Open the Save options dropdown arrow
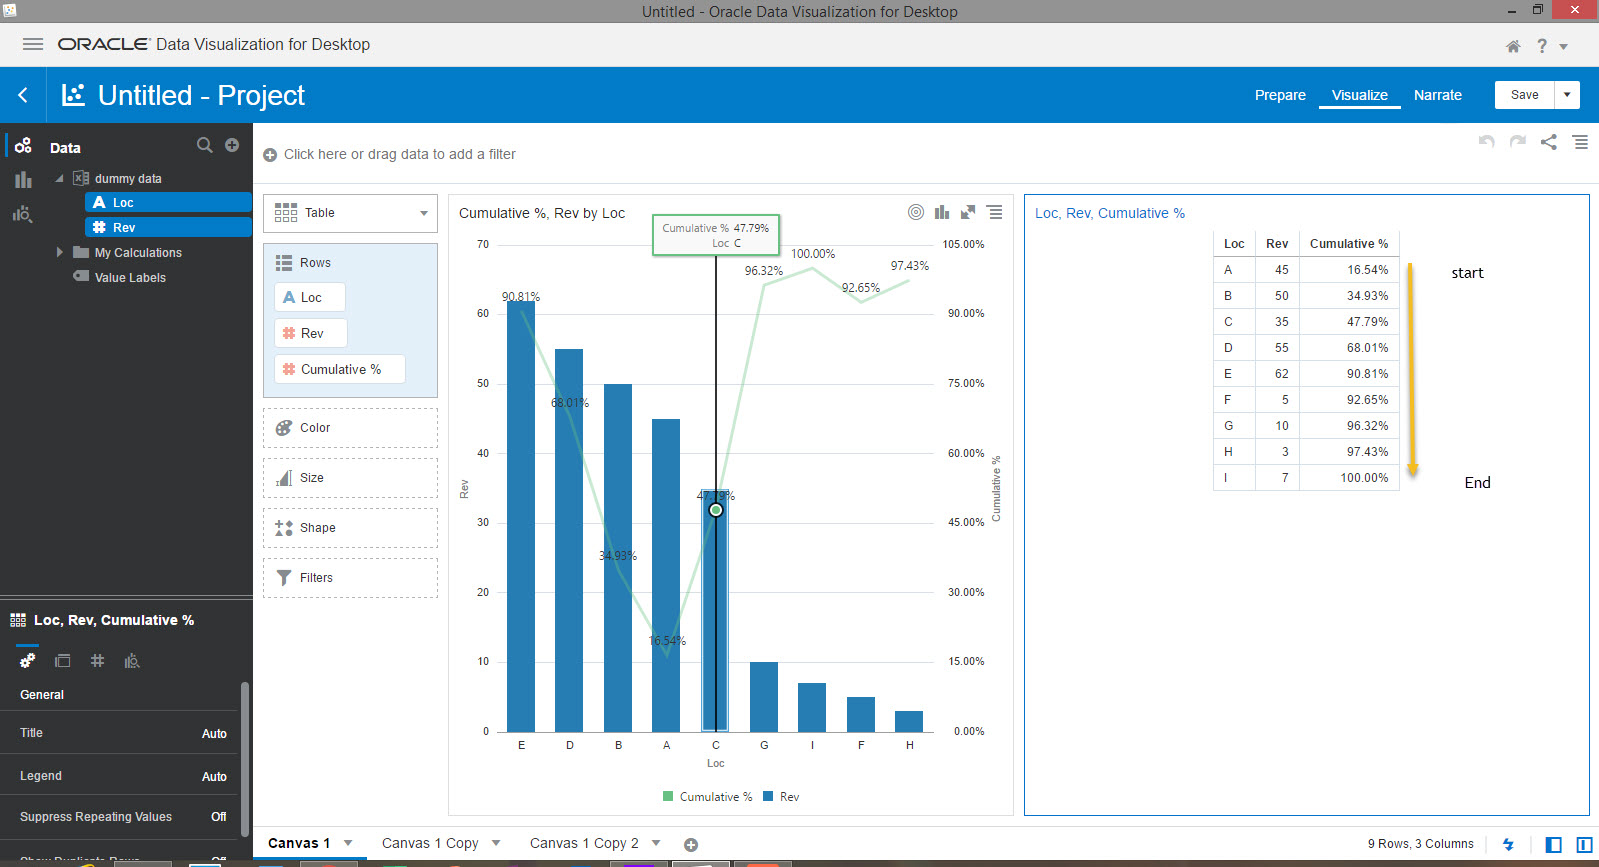The width and height of the screenshot is (1599, 867). [x=1567, y=95]
